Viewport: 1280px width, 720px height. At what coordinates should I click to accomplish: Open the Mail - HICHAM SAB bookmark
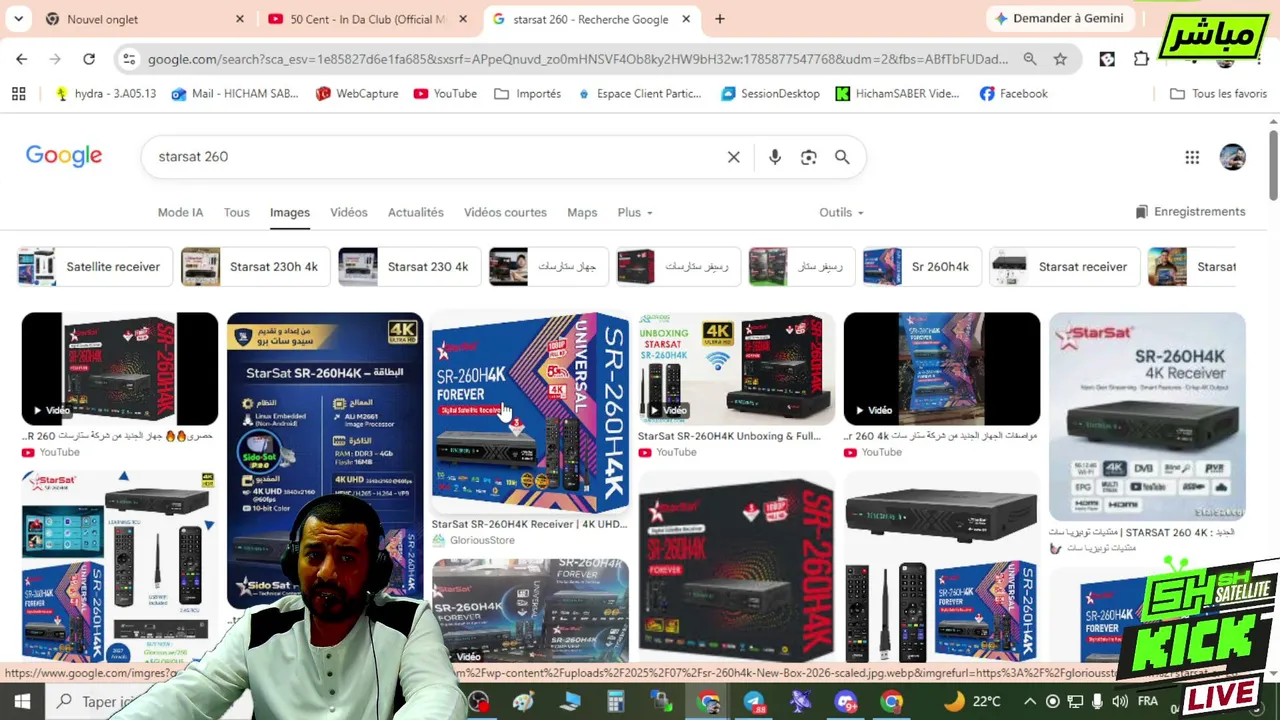coord(235,94)
